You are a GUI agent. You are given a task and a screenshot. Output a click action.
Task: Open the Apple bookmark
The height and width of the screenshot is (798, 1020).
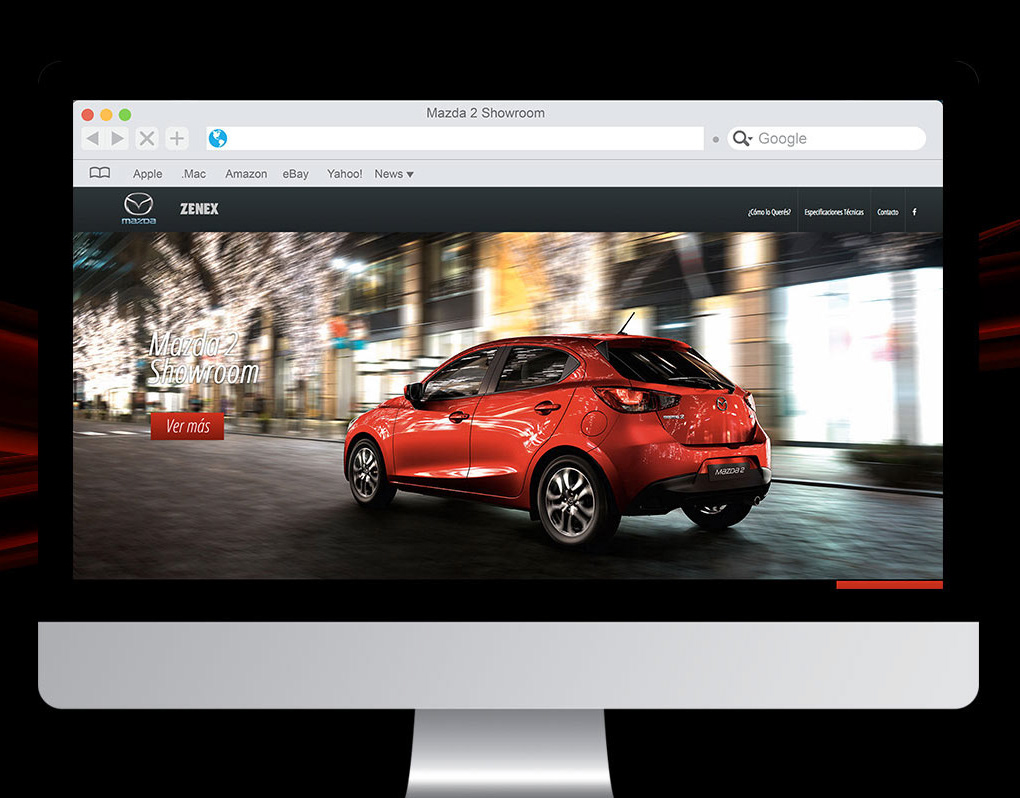148,174
